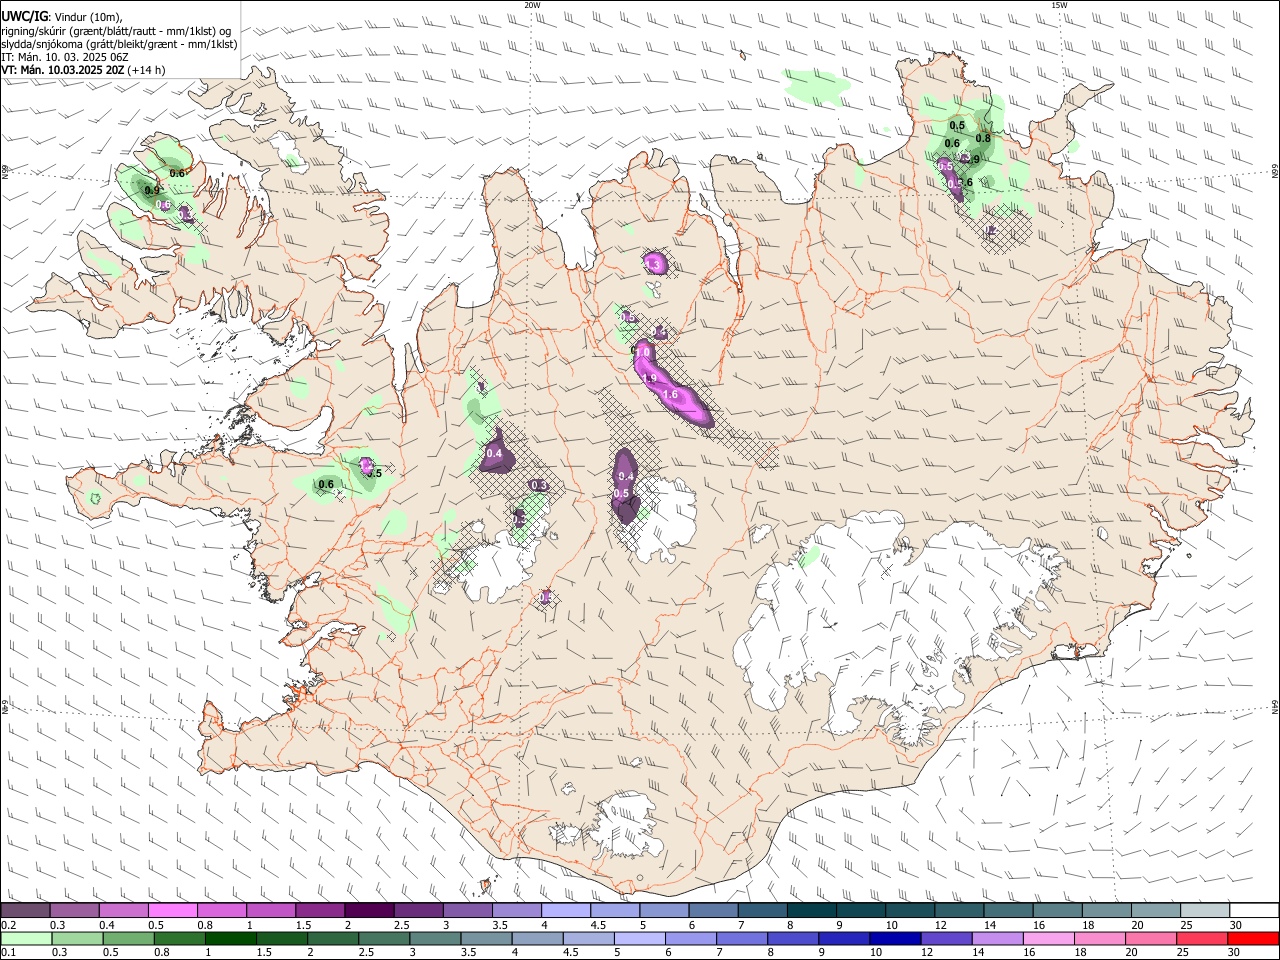Click the 1.9 precipitation value on map
Viewport: 1280px width, 960px height.
648,378
